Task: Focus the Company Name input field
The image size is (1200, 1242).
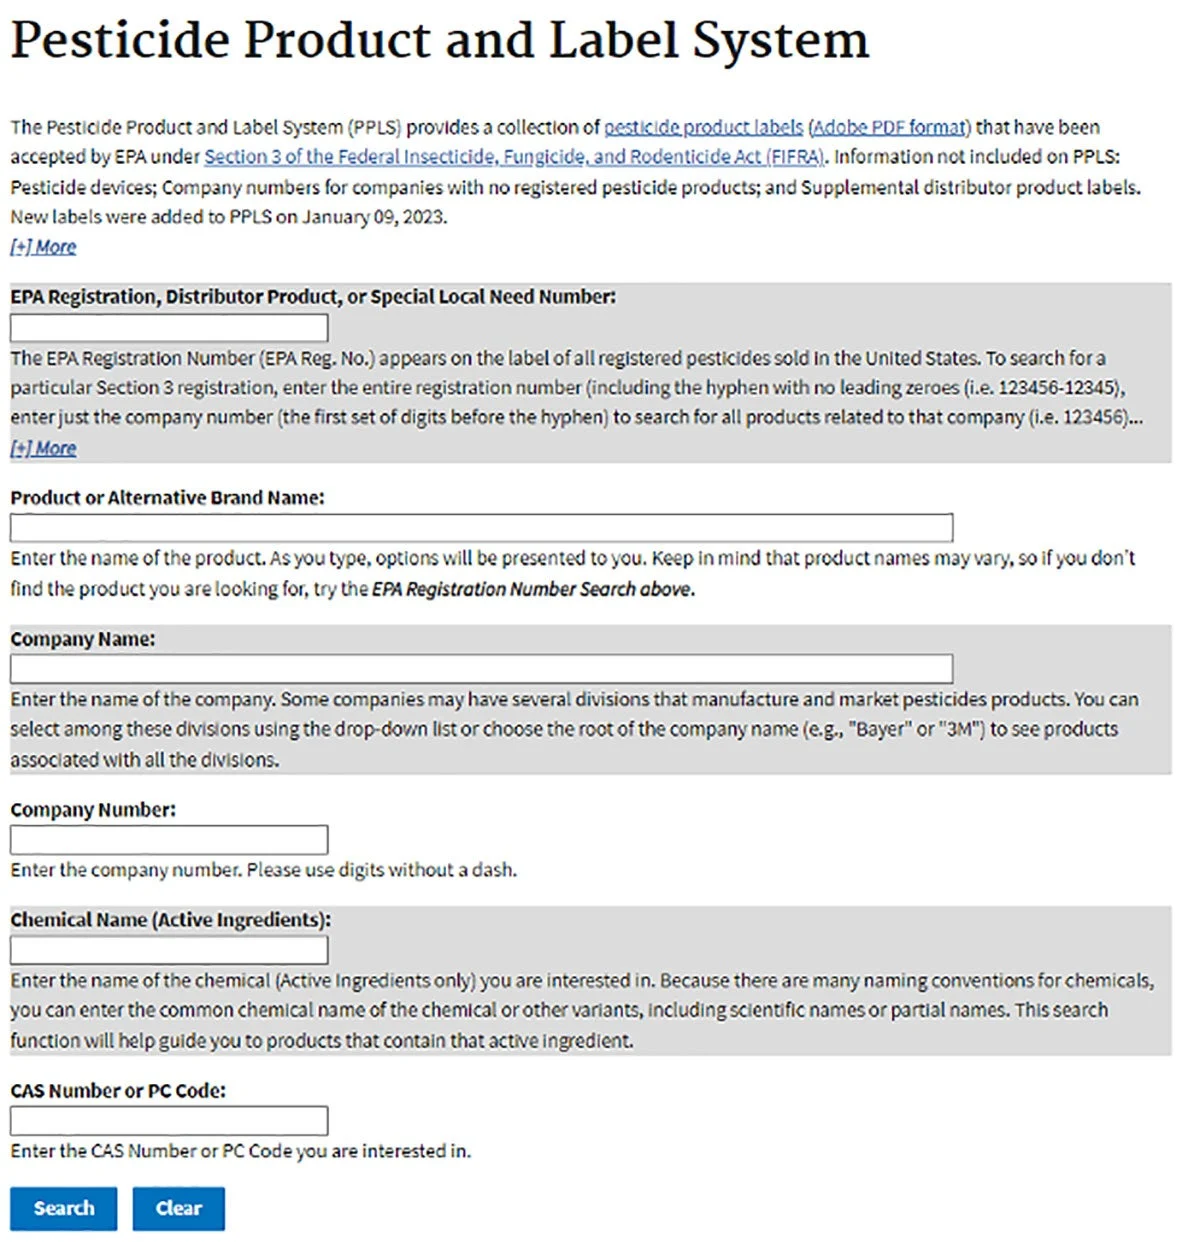Action: pos(481,669)
